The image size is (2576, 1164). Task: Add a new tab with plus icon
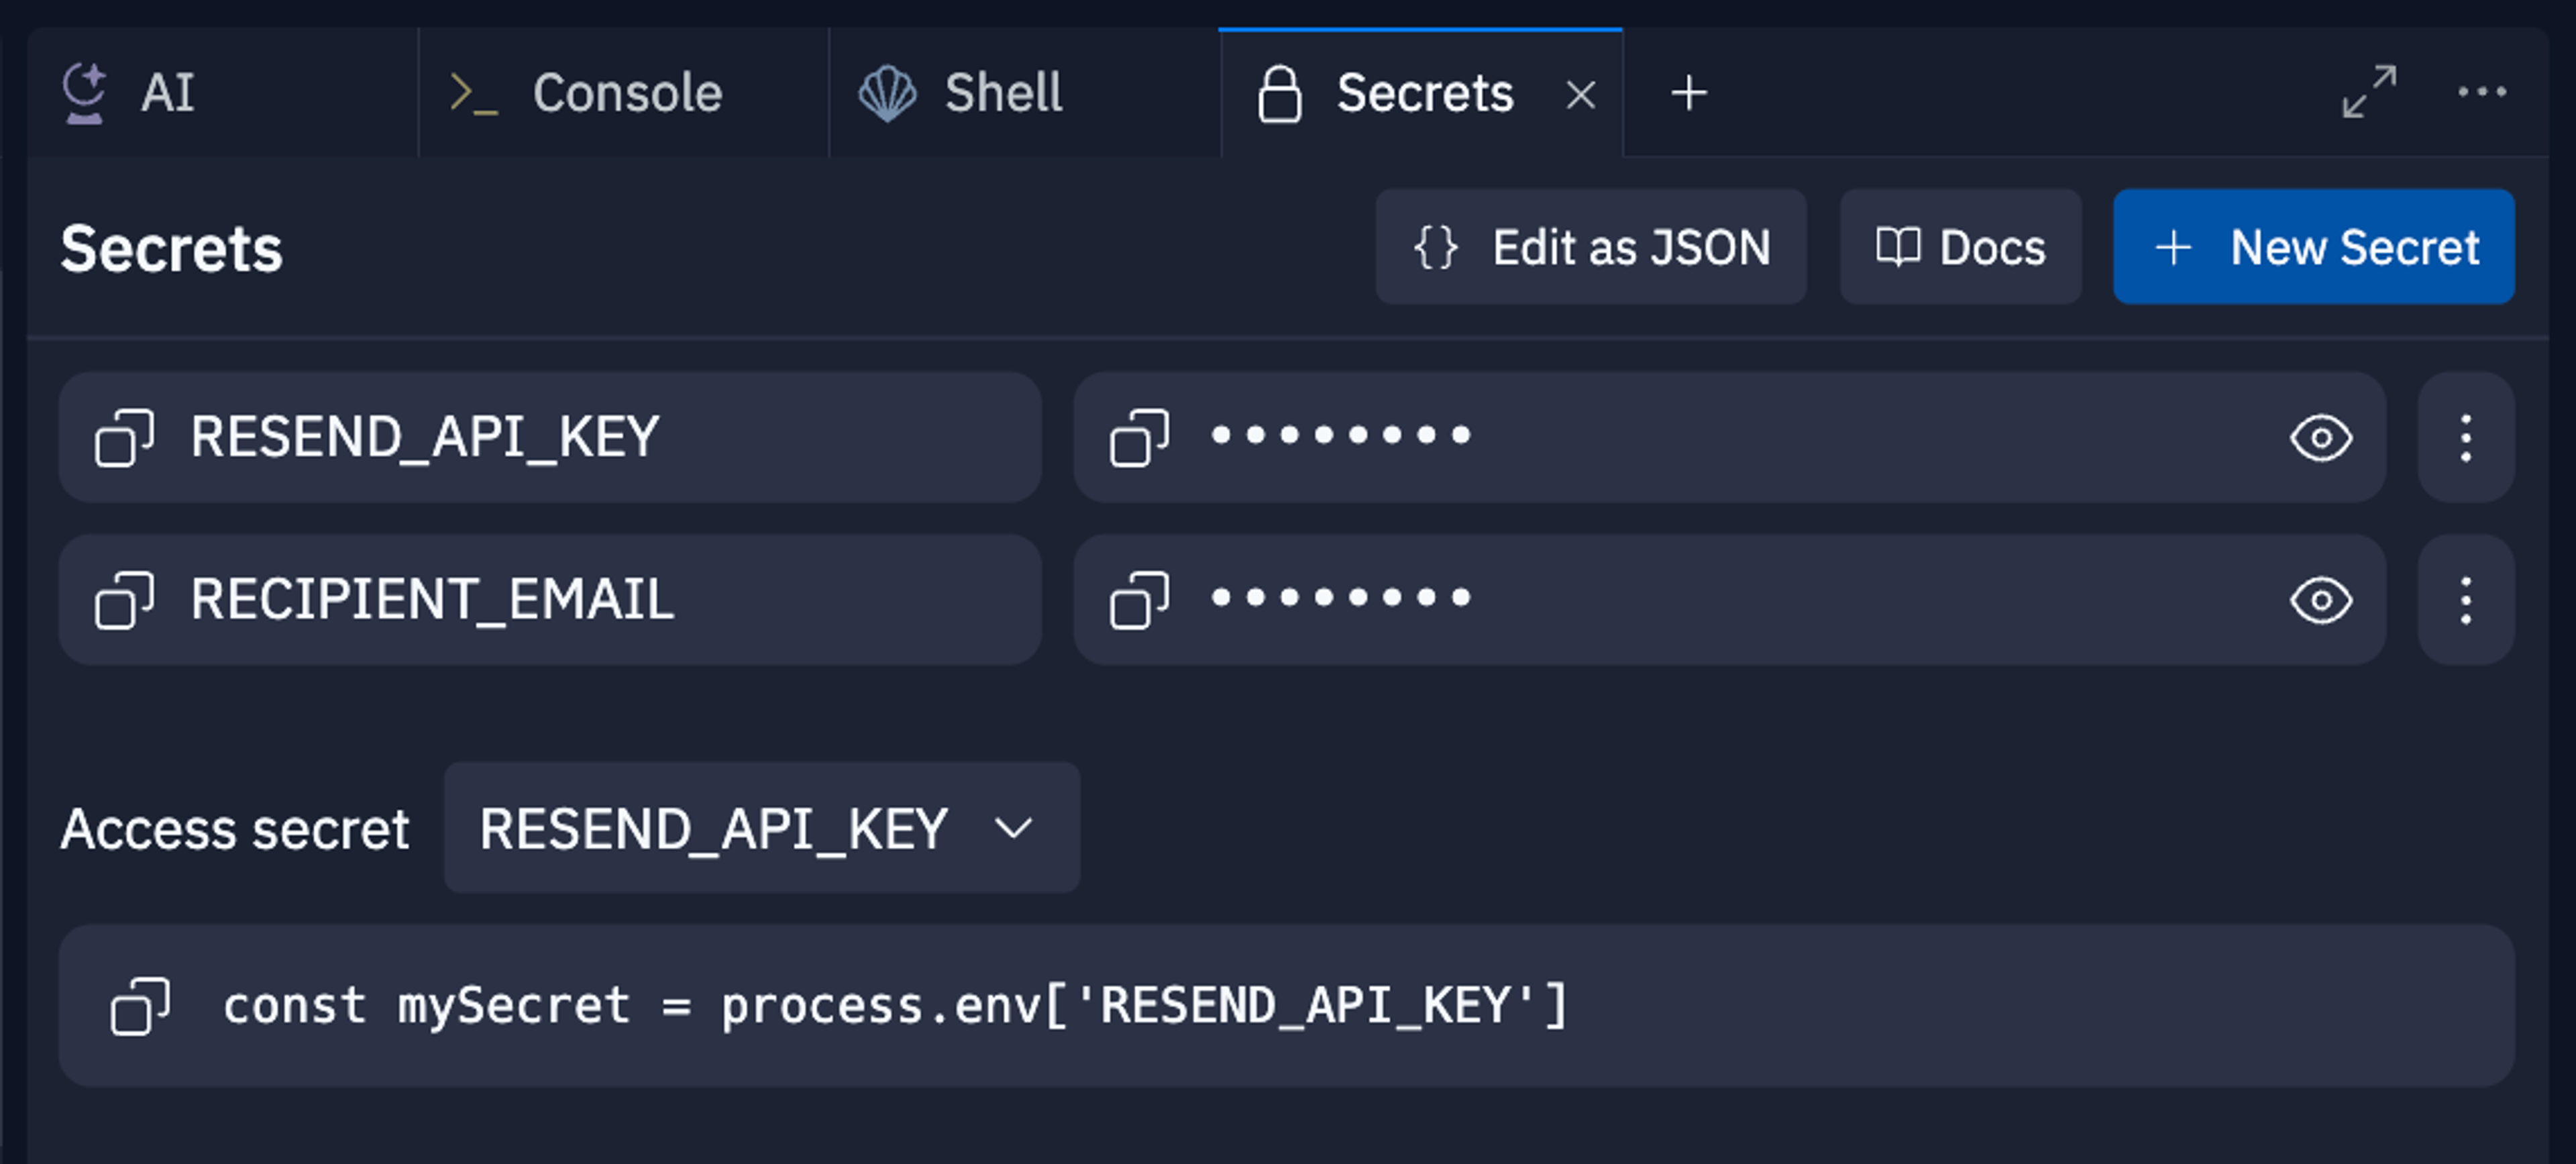click(x=1689, y=93)
